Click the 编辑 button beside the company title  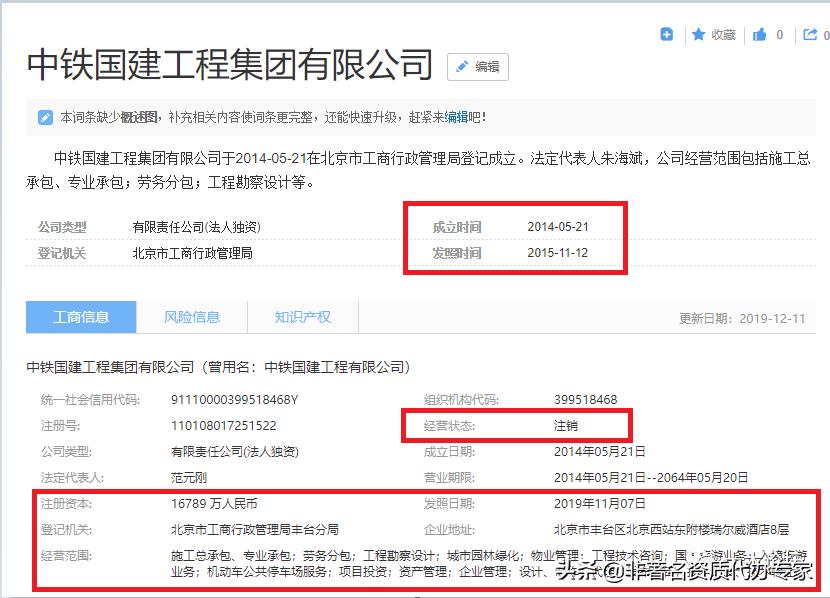(x=477, y=67)
